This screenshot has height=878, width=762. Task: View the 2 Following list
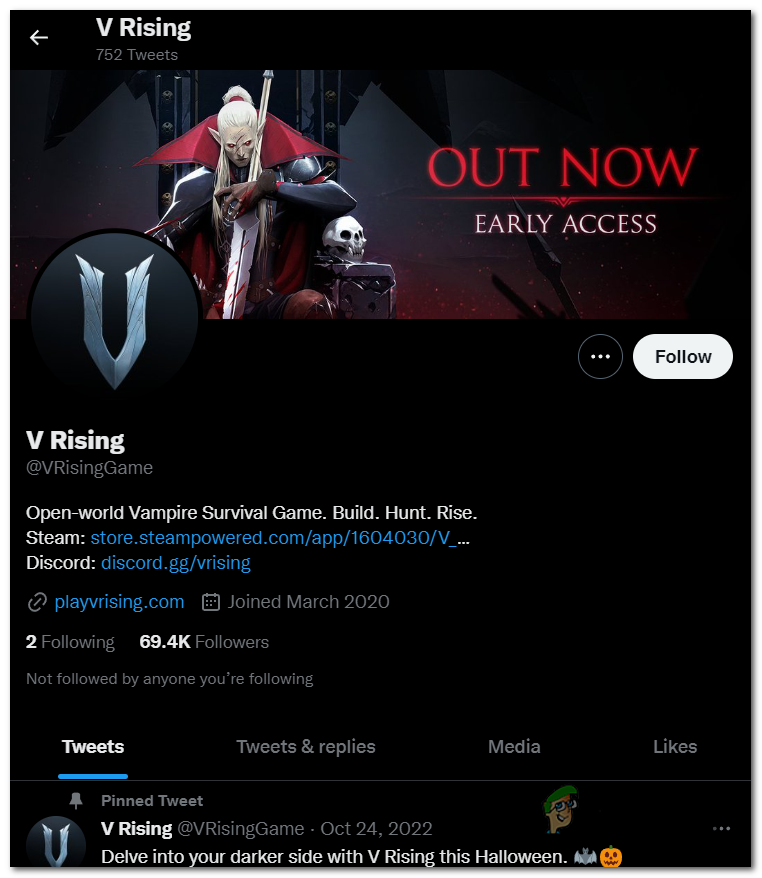click(70, 642)
